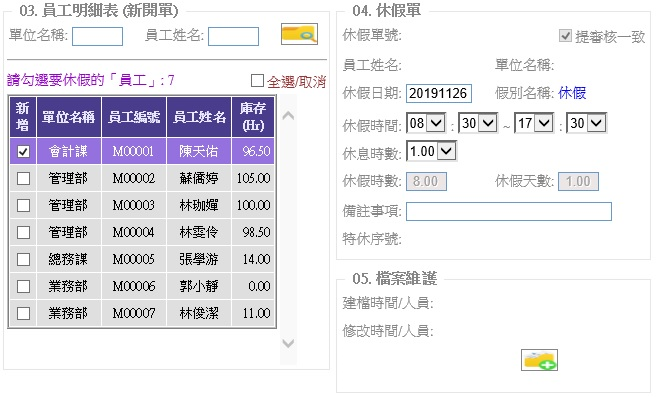
Task: Click employee number M00001
Action: [x=133, y=151]
